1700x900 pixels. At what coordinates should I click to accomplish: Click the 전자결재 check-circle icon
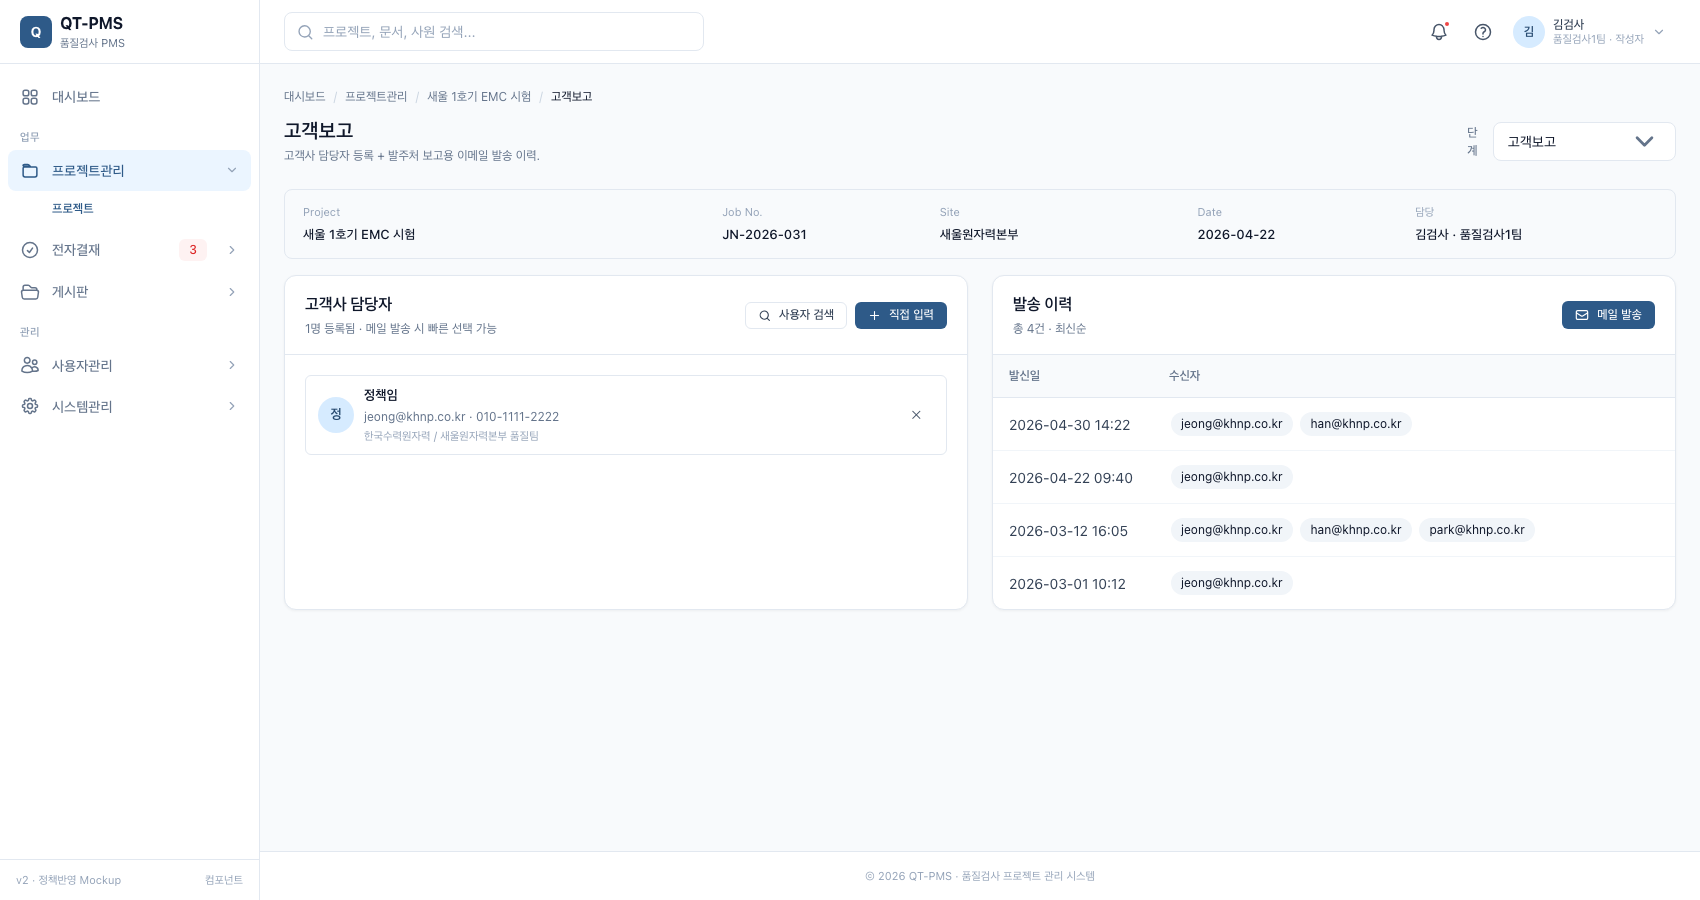30,250
